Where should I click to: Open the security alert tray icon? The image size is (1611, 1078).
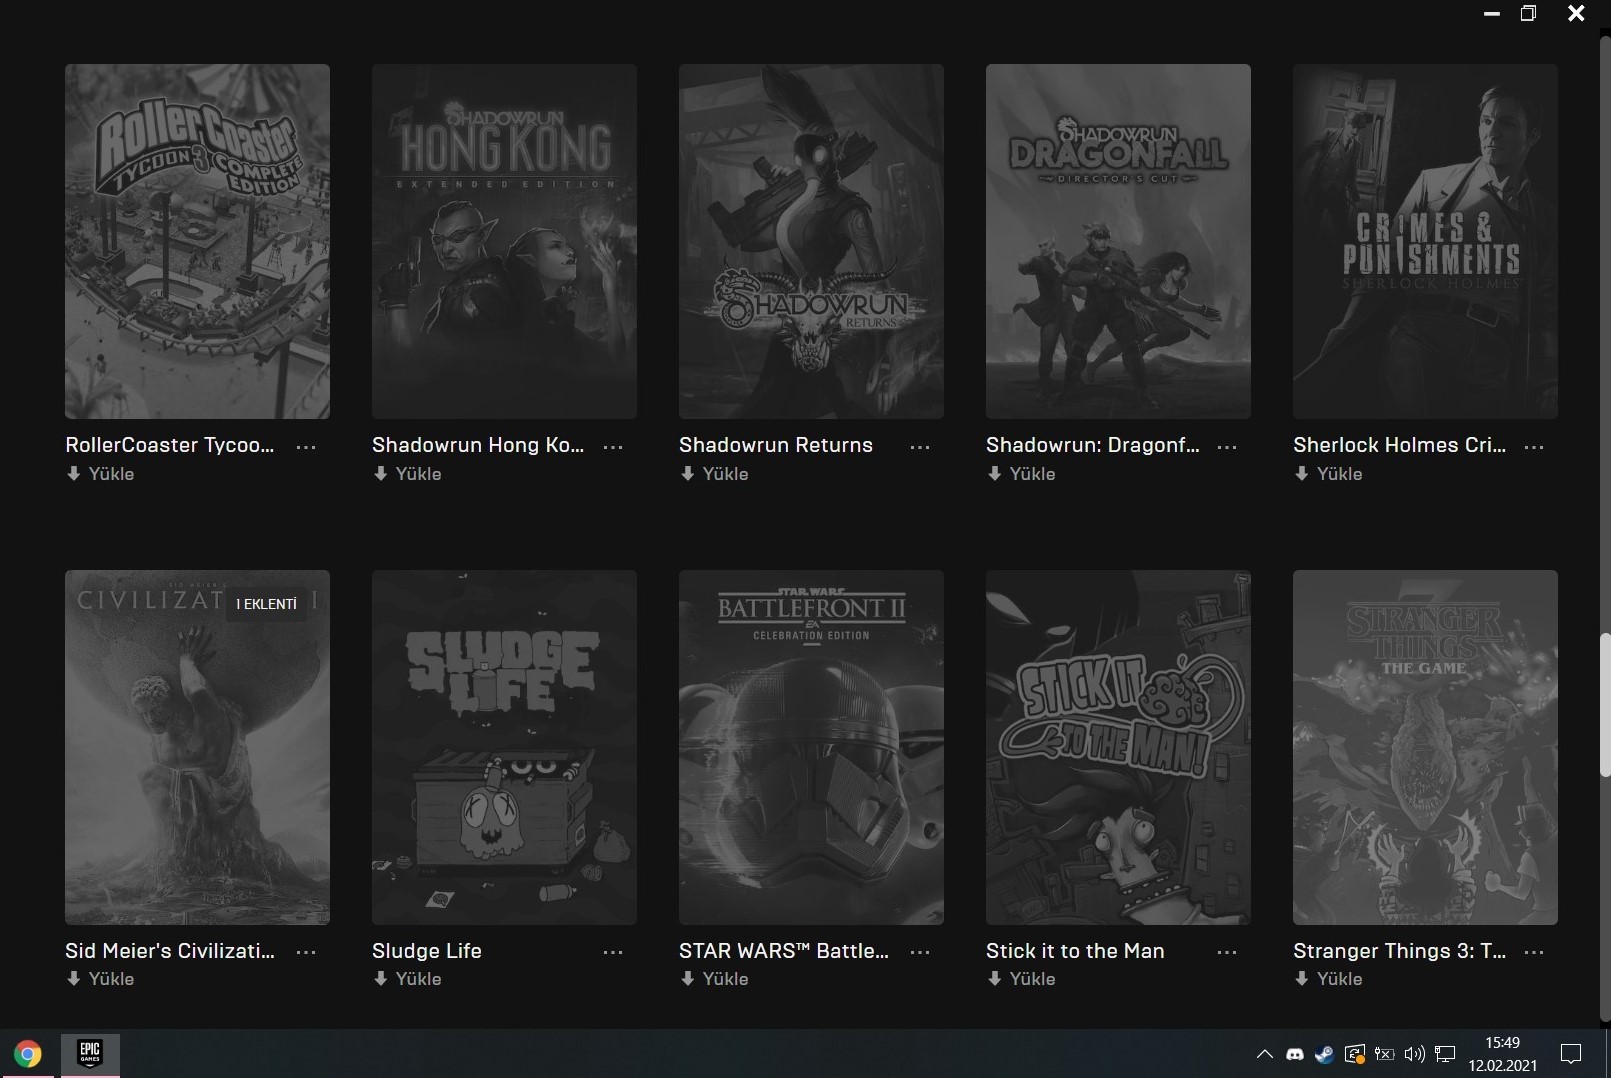pyautogui.click(x=1354, y=1054)
